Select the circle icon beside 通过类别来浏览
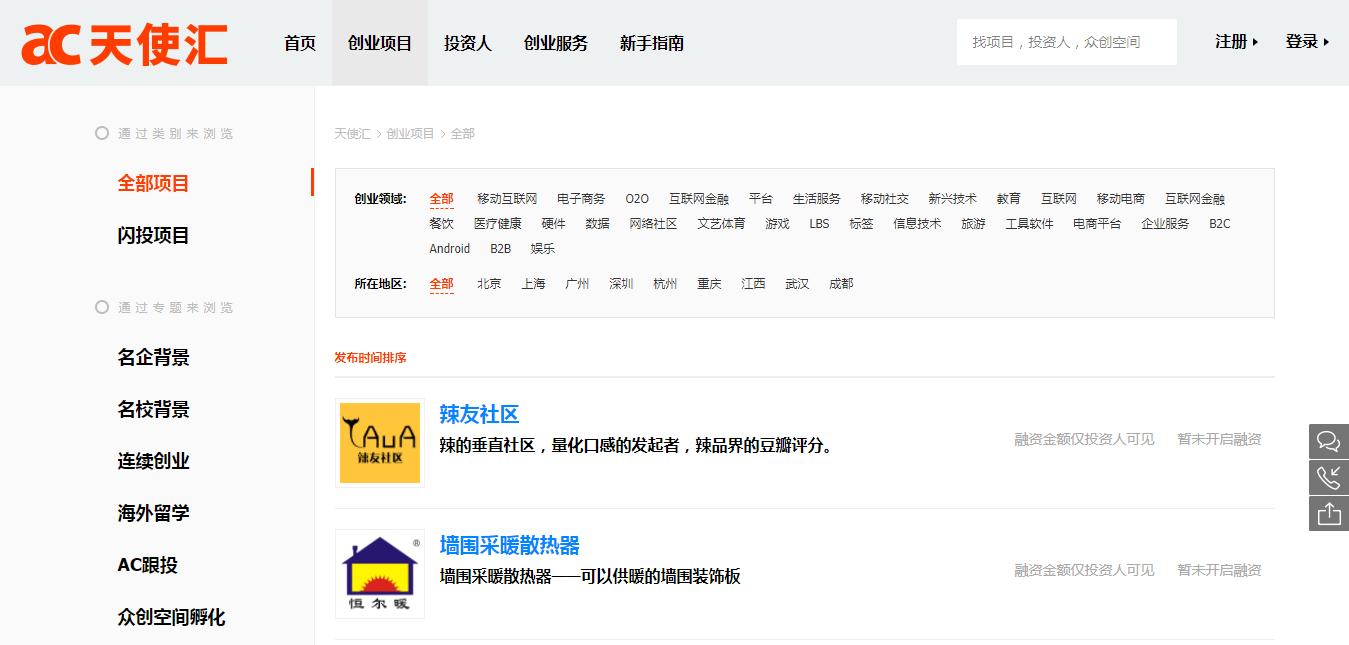Screen dimensions: 1349x645 point(100,131)
